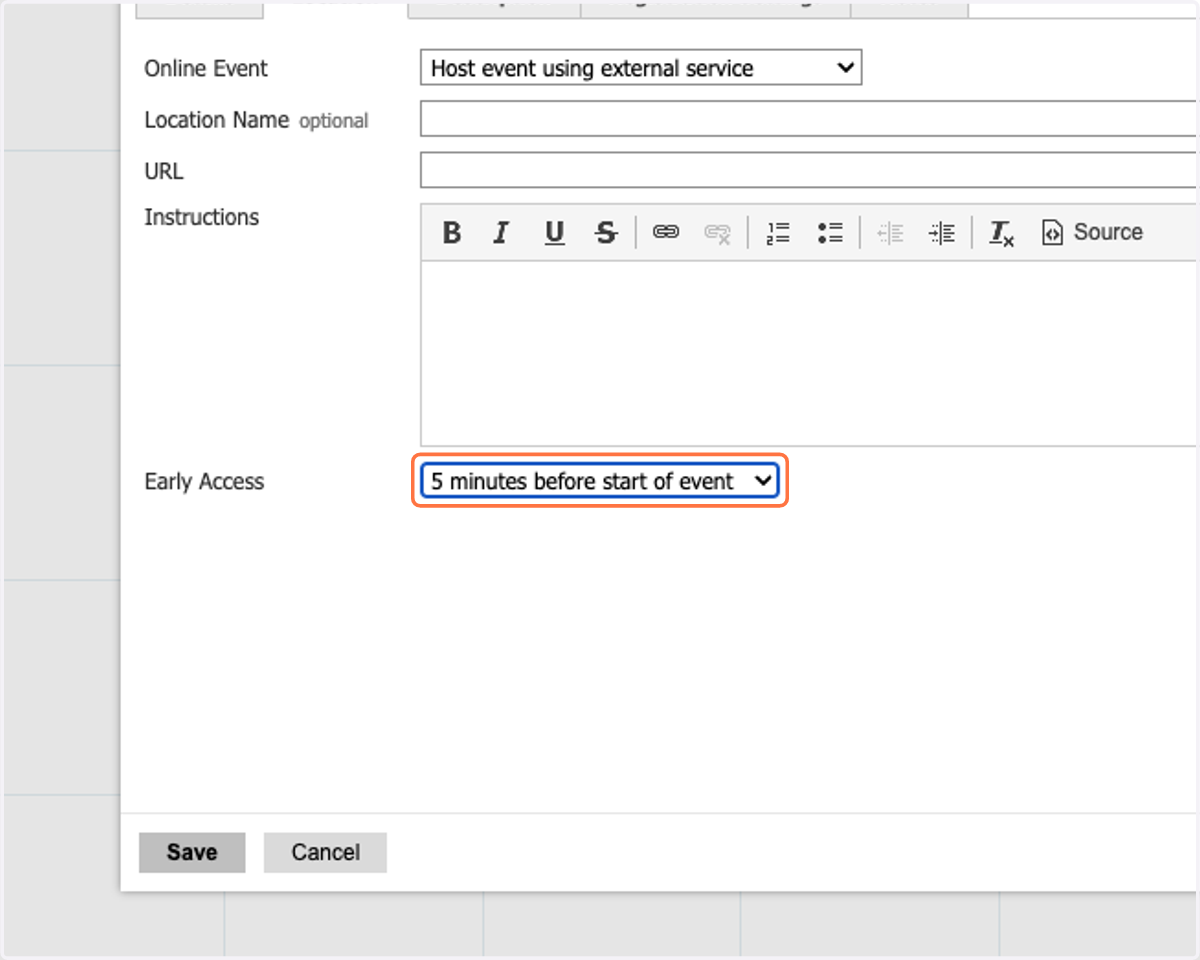Click the remove format icon
The height and width of the screenshot is (960, 1200).
(x=1001, y=233)
